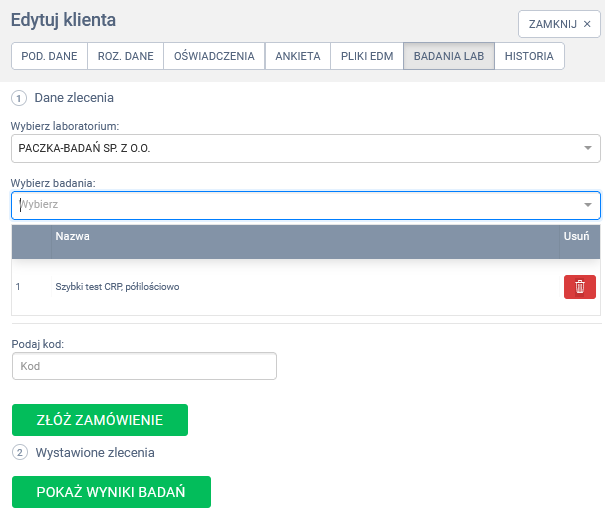Screen dimensions: 605x514
Task: Click the Nazwa column header
Action: coord(73,237)
